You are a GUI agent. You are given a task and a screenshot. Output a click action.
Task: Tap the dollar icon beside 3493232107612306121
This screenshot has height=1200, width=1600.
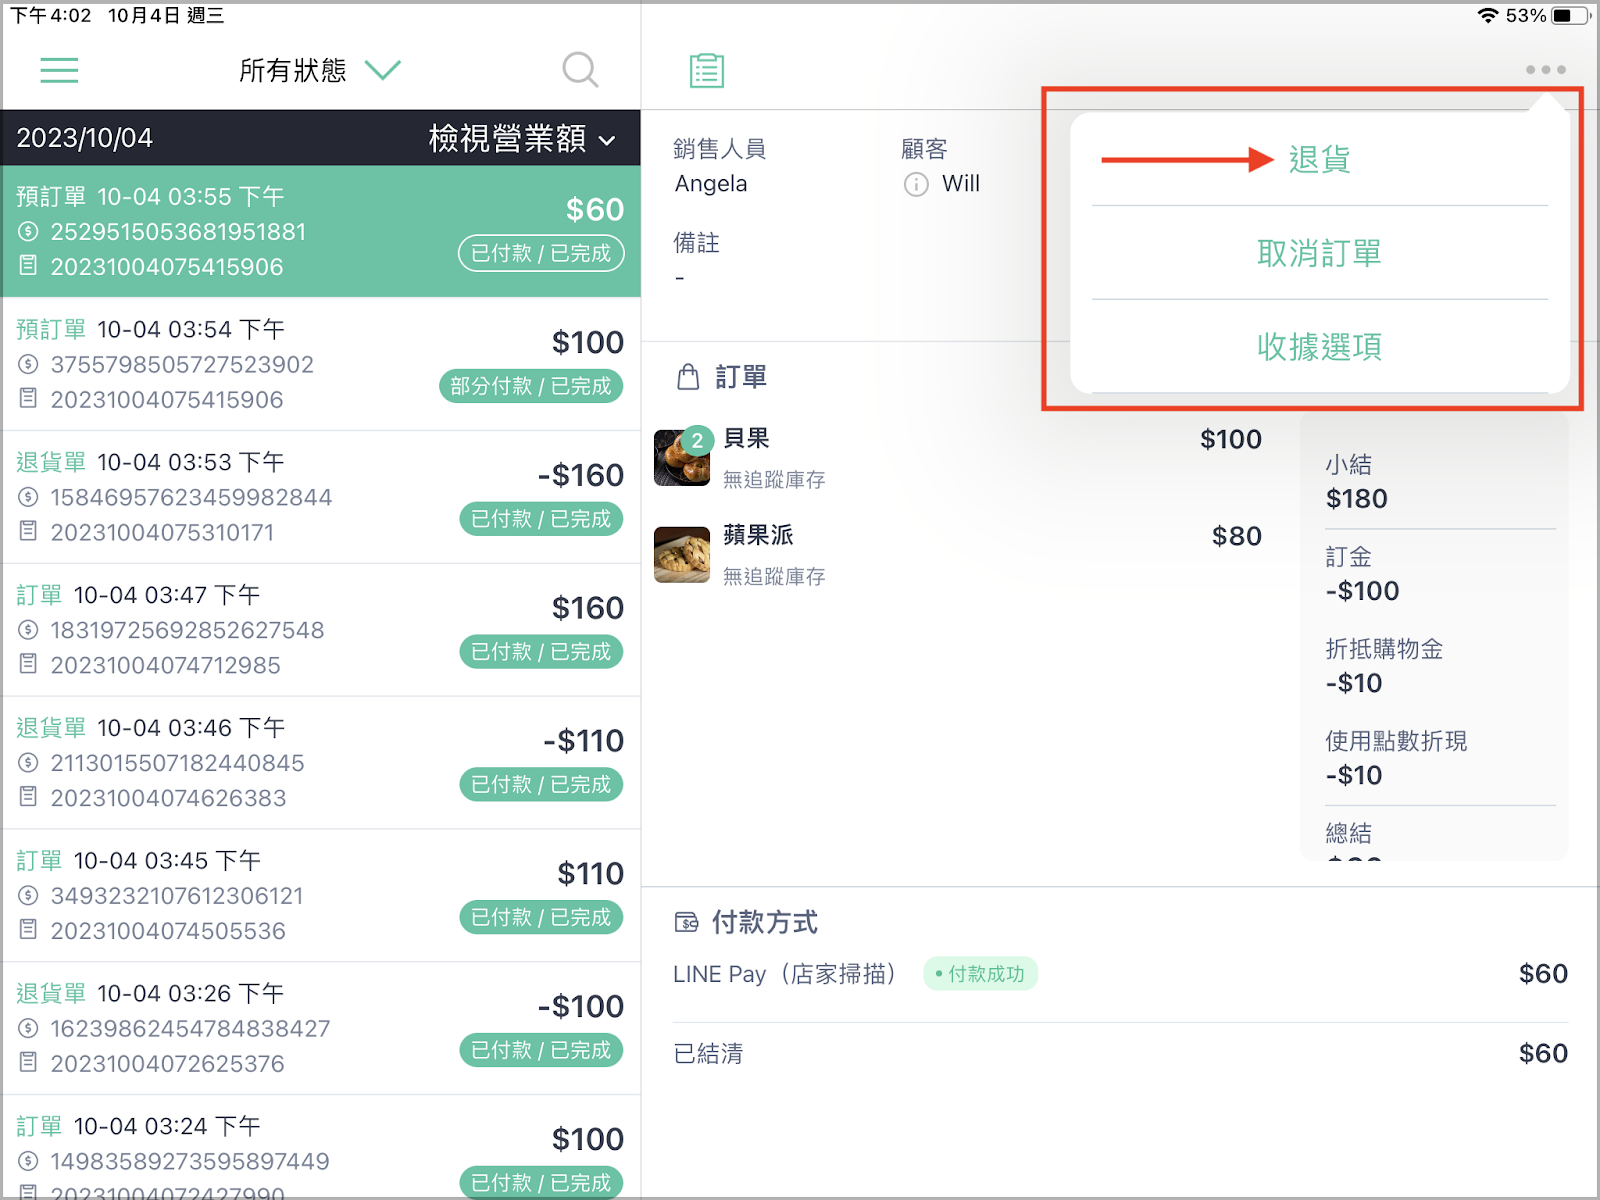tap(28, 895)
